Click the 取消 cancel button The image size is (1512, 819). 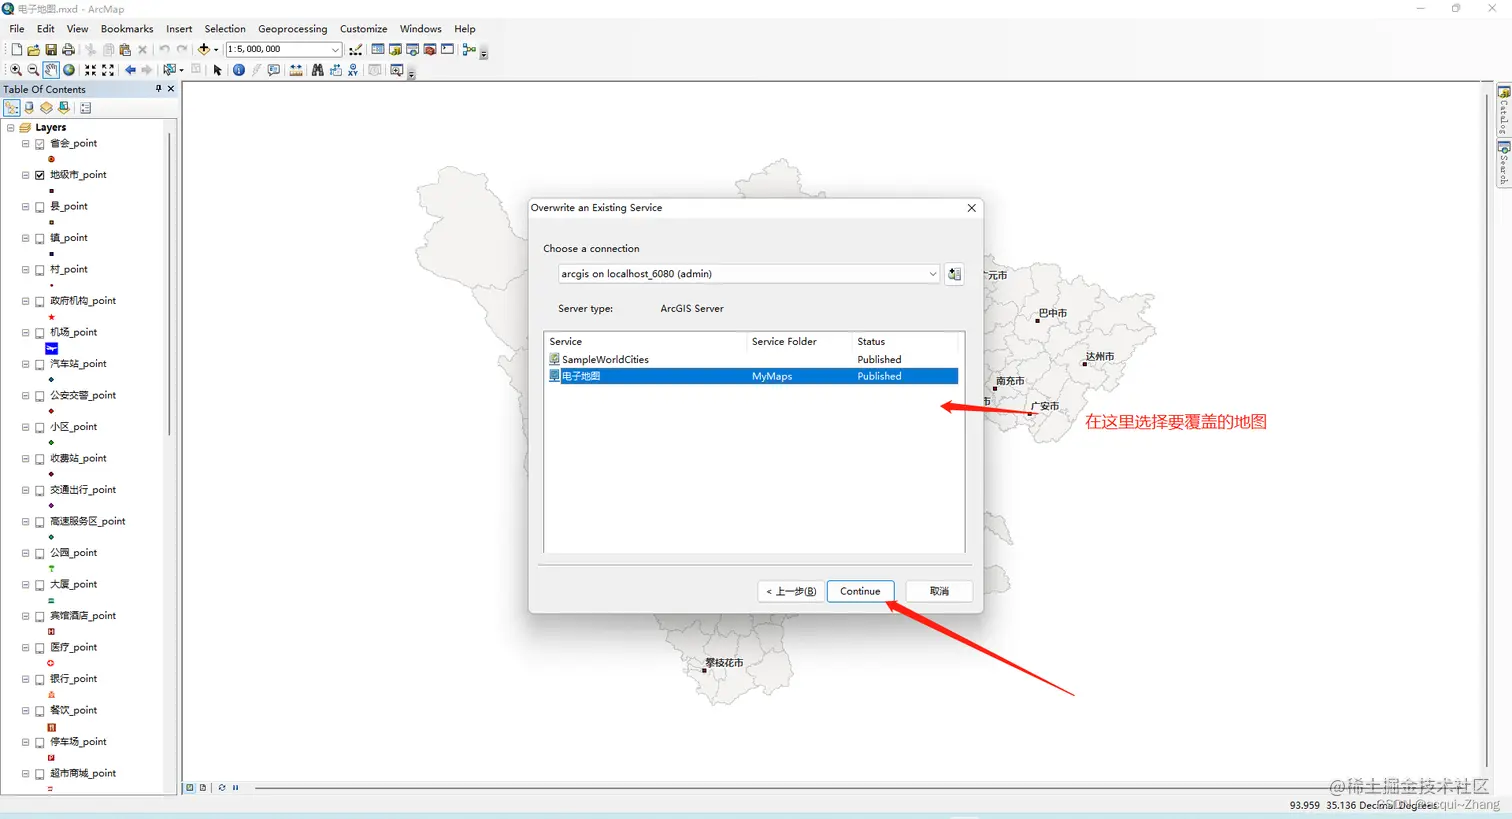pos(939,591)
